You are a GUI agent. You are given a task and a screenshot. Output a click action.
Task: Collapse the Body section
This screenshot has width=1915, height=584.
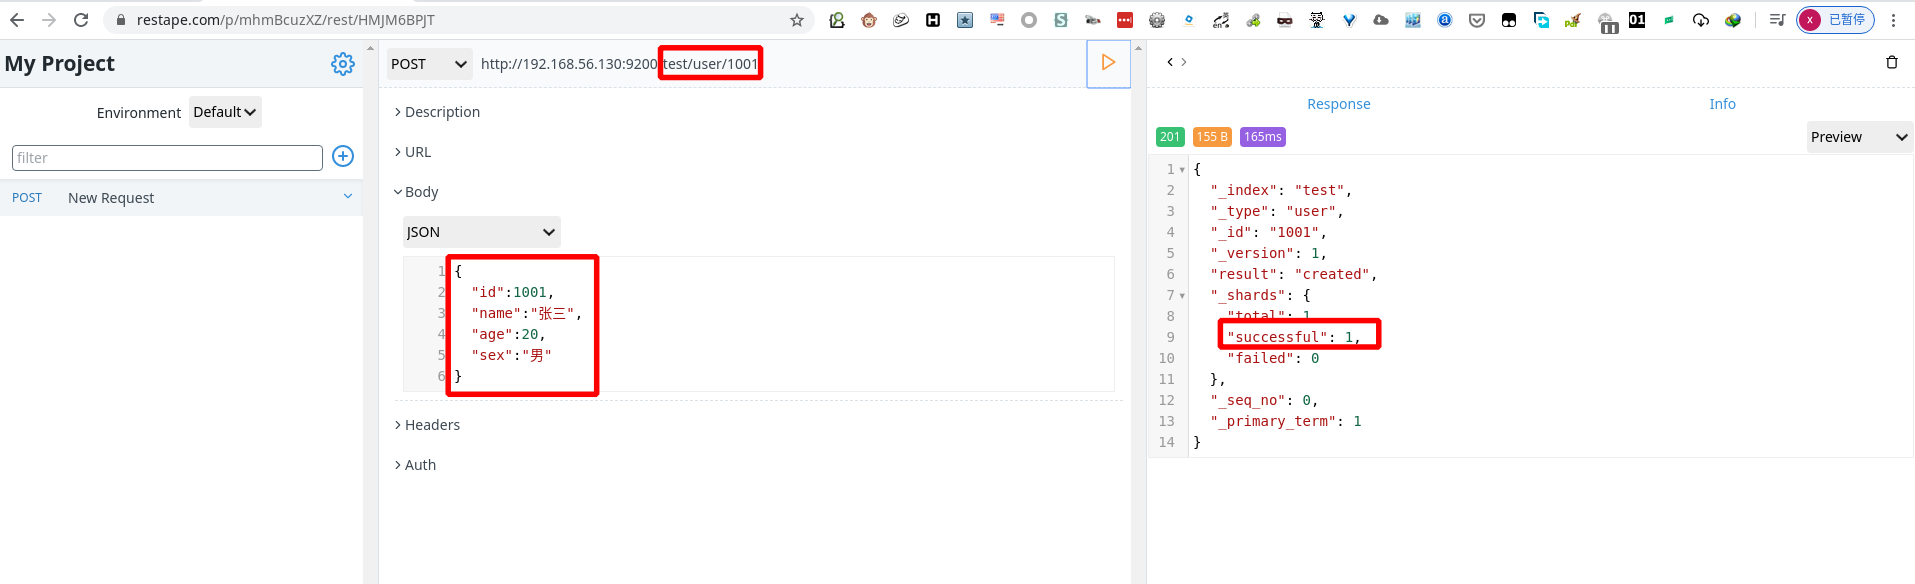[x=416, y=192]
